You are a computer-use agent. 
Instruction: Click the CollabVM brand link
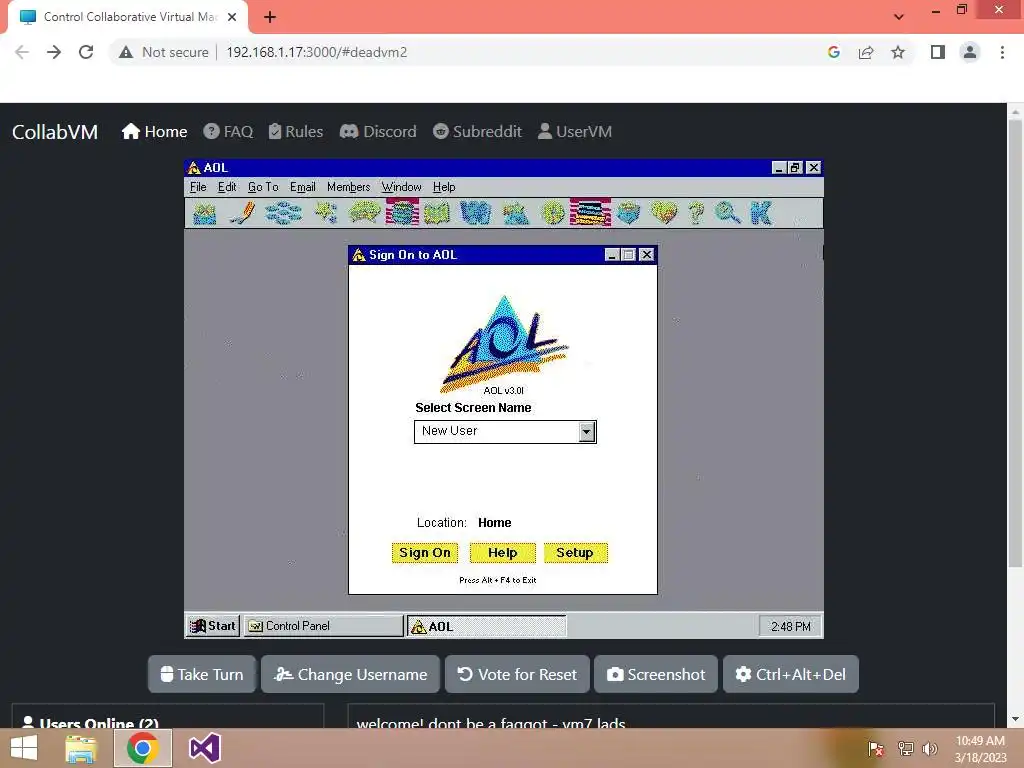(55, 132)
